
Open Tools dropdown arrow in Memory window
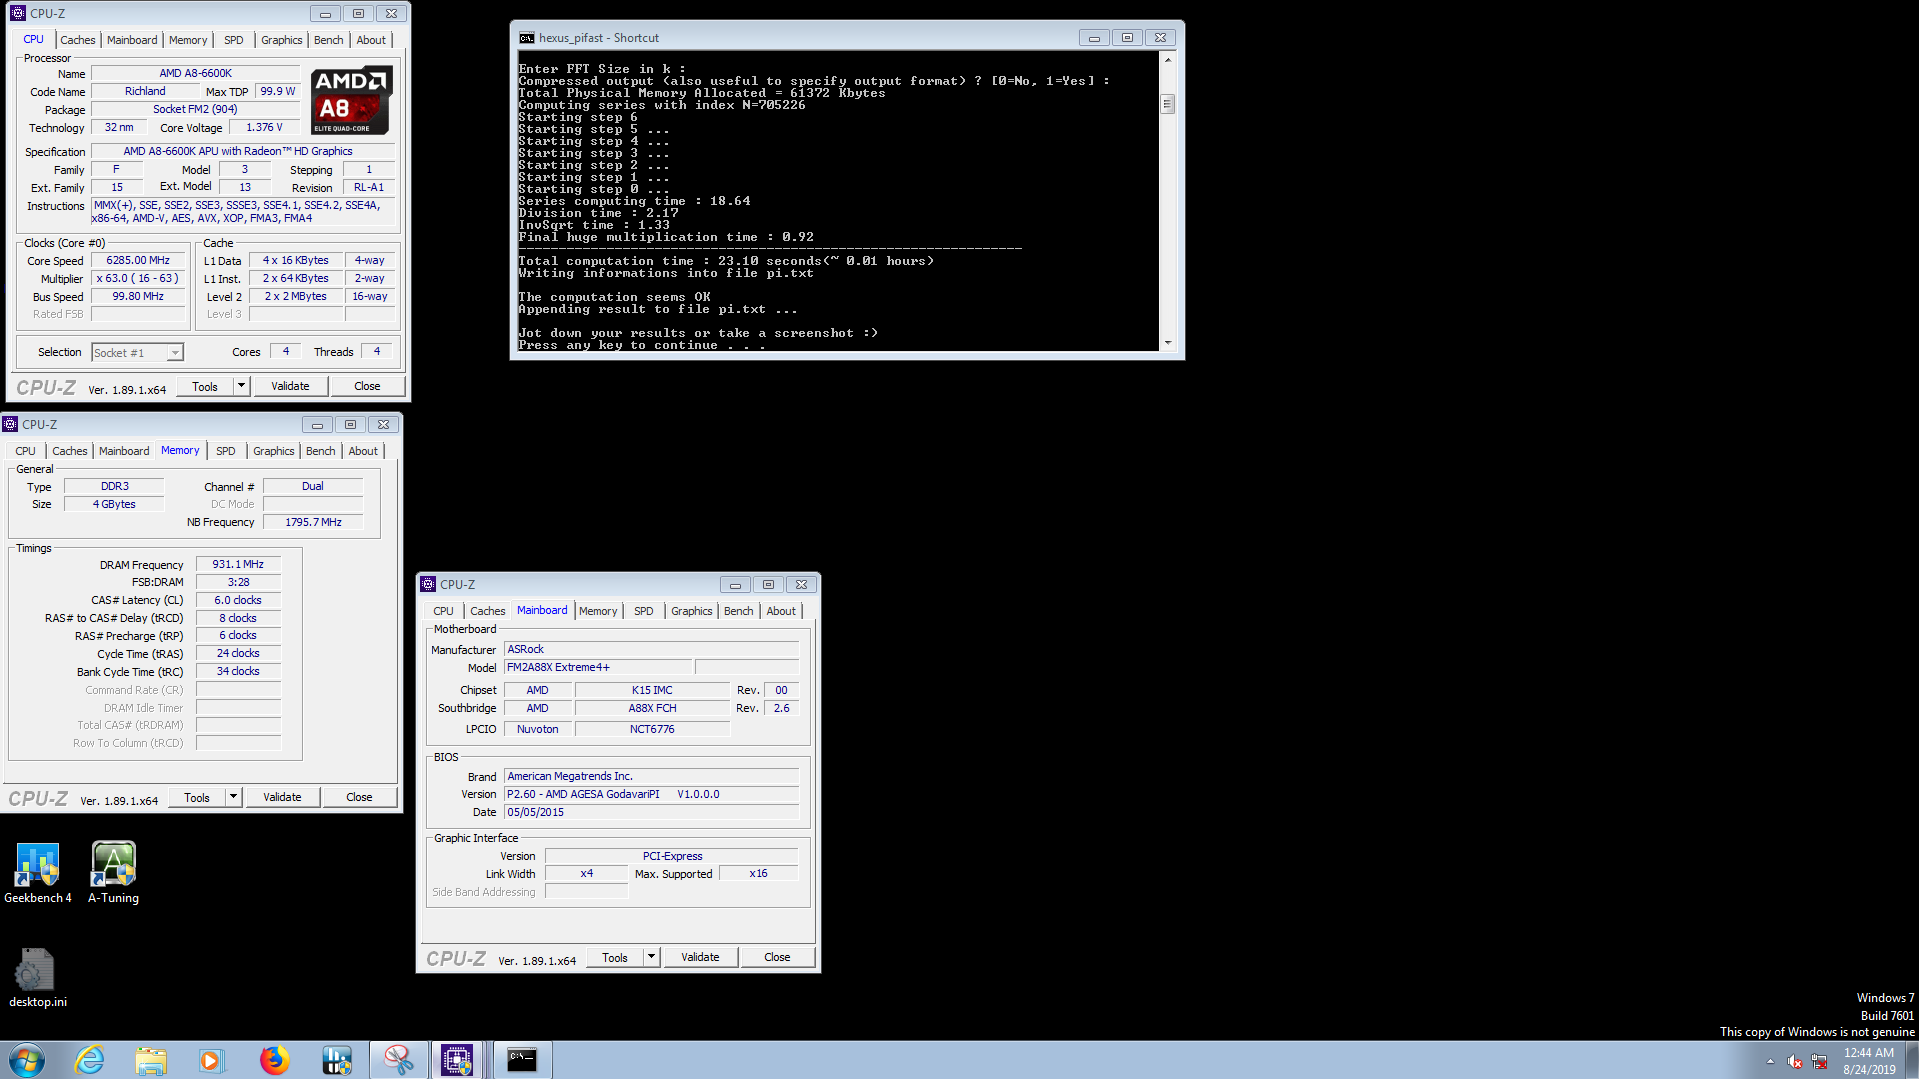click(x=233, y=797)
